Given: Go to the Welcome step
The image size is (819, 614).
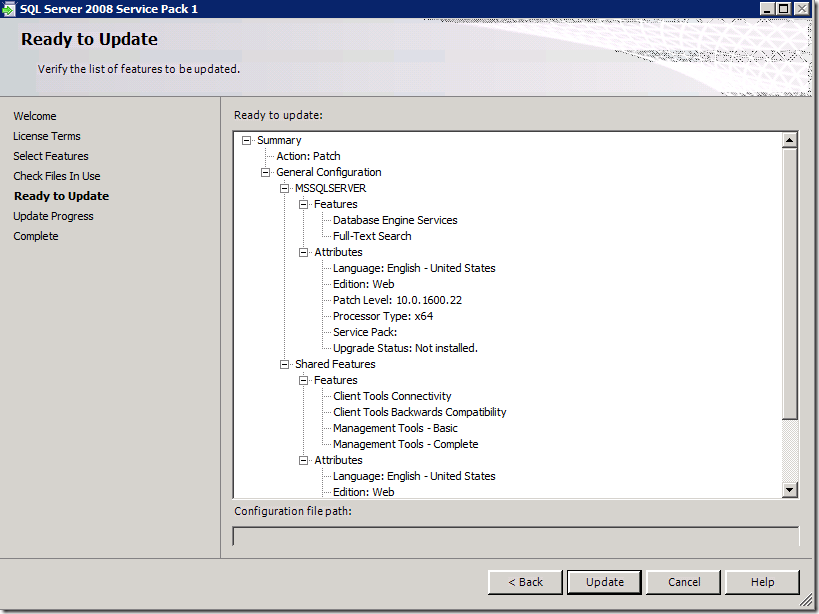Looking at the screenshot, I should pos(35,116).
